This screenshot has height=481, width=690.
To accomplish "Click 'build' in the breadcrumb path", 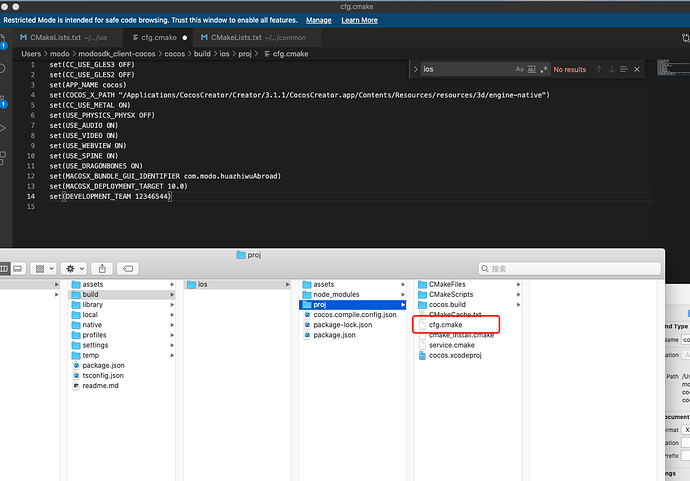I will click(202, 54).
